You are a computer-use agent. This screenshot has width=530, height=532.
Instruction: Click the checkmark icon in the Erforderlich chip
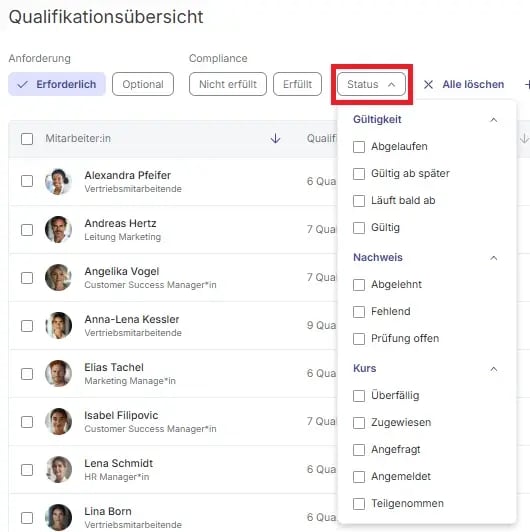pyautogui.click(x=22, y=84)
